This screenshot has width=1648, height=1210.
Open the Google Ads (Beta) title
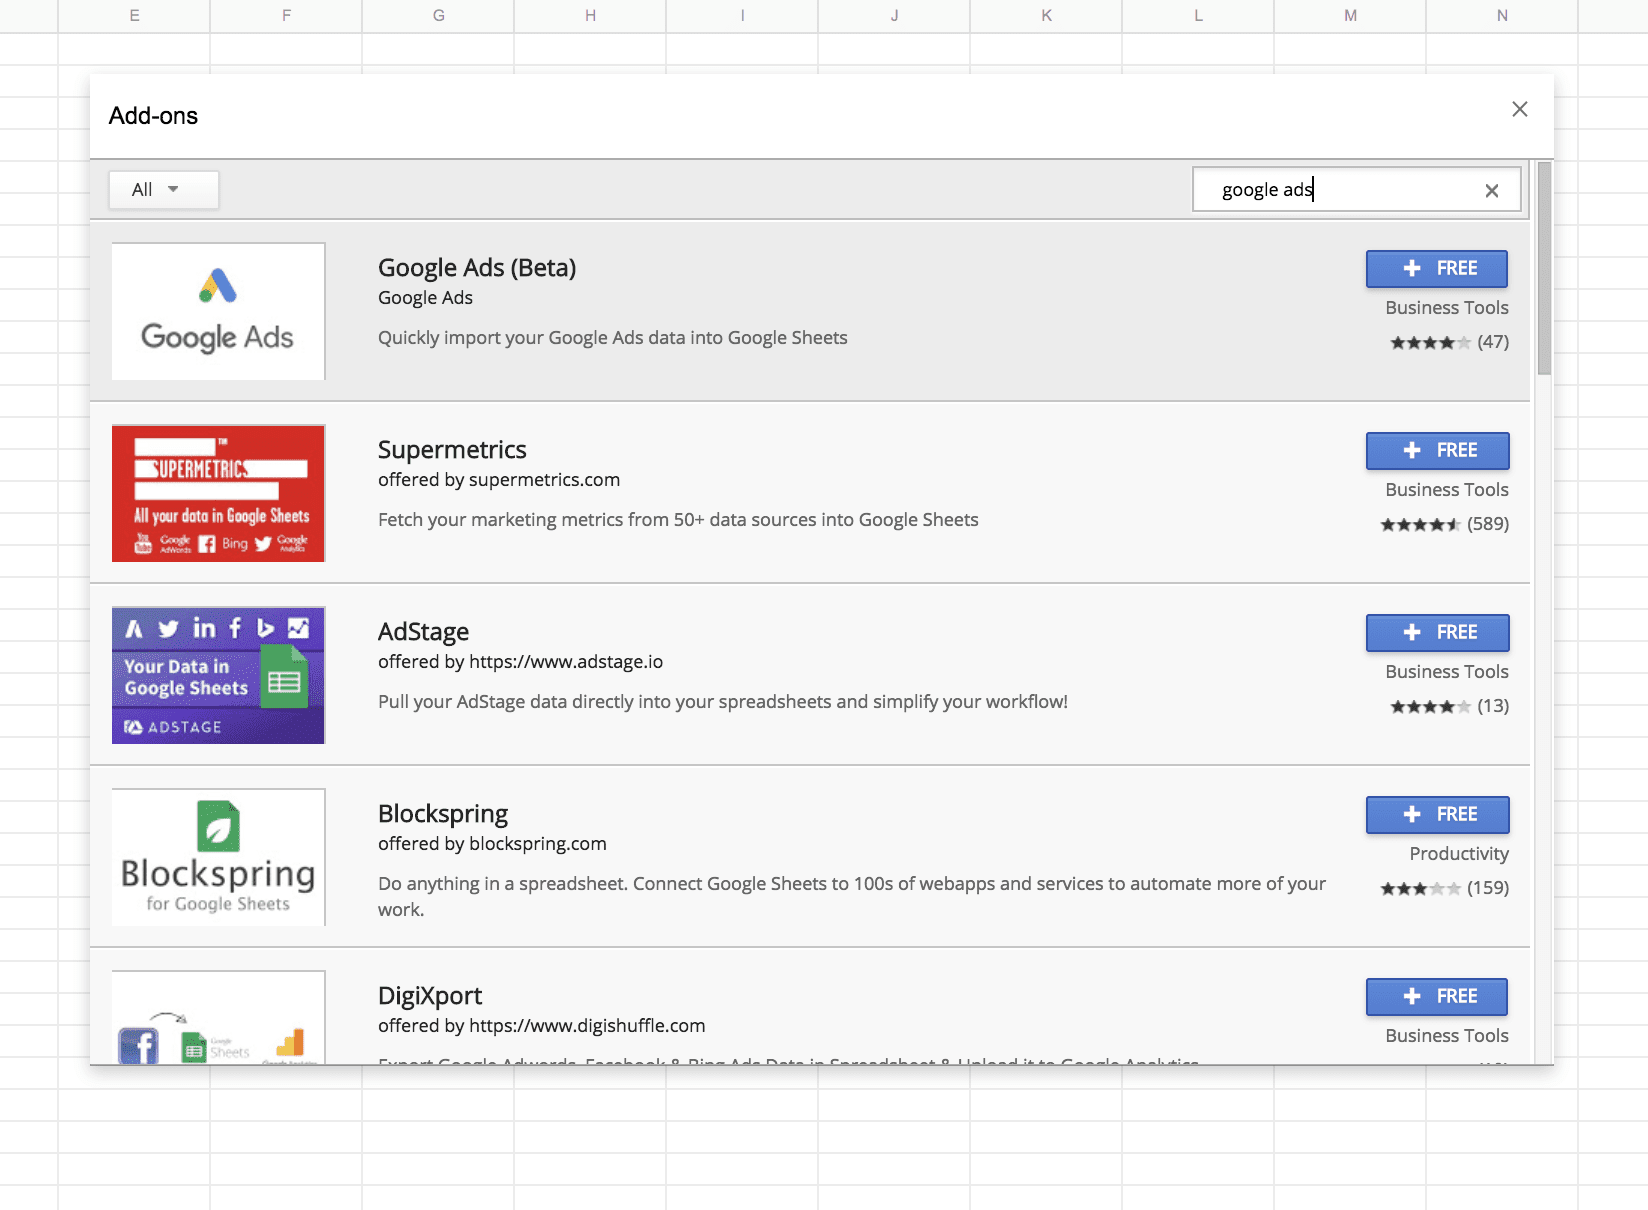click(x=477, y=267)
